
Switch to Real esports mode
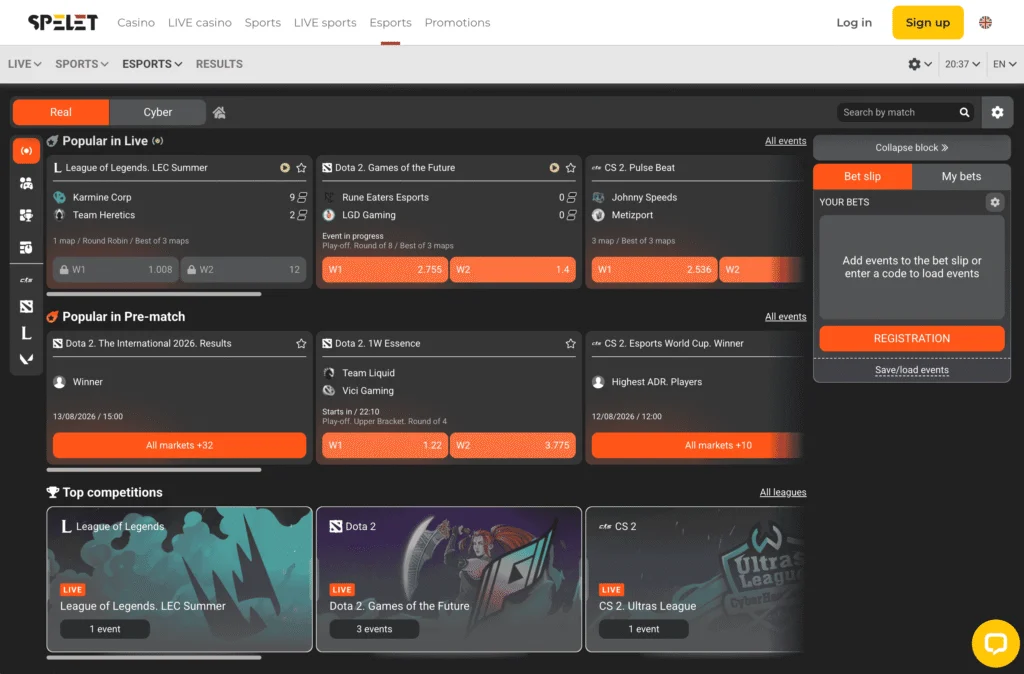[x=61, y=112]
